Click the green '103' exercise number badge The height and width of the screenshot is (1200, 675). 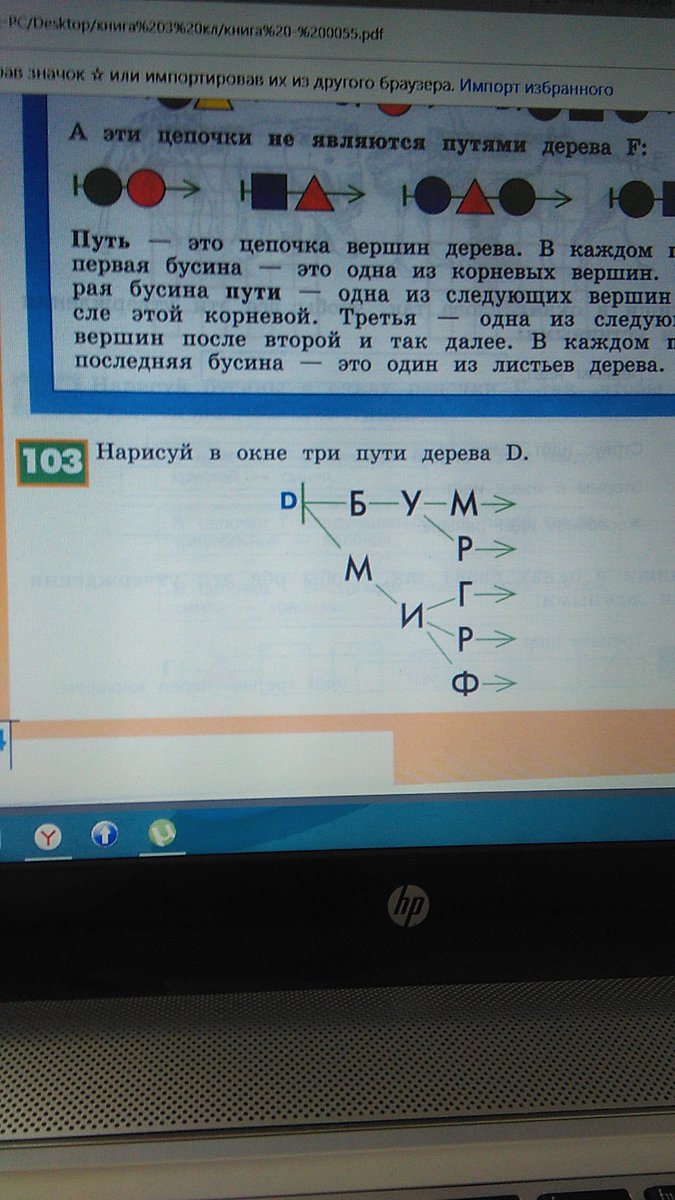[52, 463]
